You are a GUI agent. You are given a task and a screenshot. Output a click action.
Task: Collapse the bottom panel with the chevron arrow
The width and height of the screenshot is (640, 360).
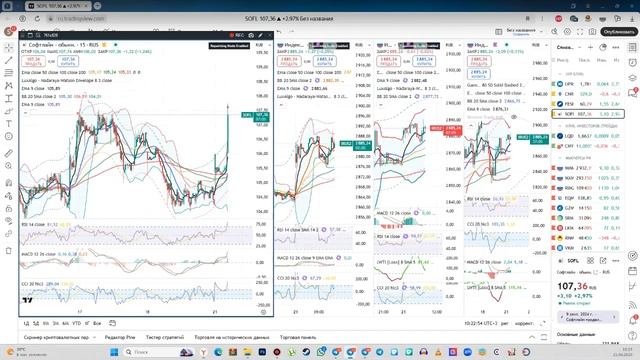click(x=532, y=337)
